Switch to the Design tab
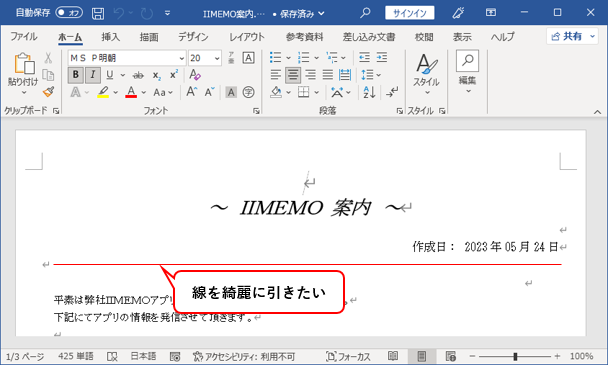 point(193,37)
